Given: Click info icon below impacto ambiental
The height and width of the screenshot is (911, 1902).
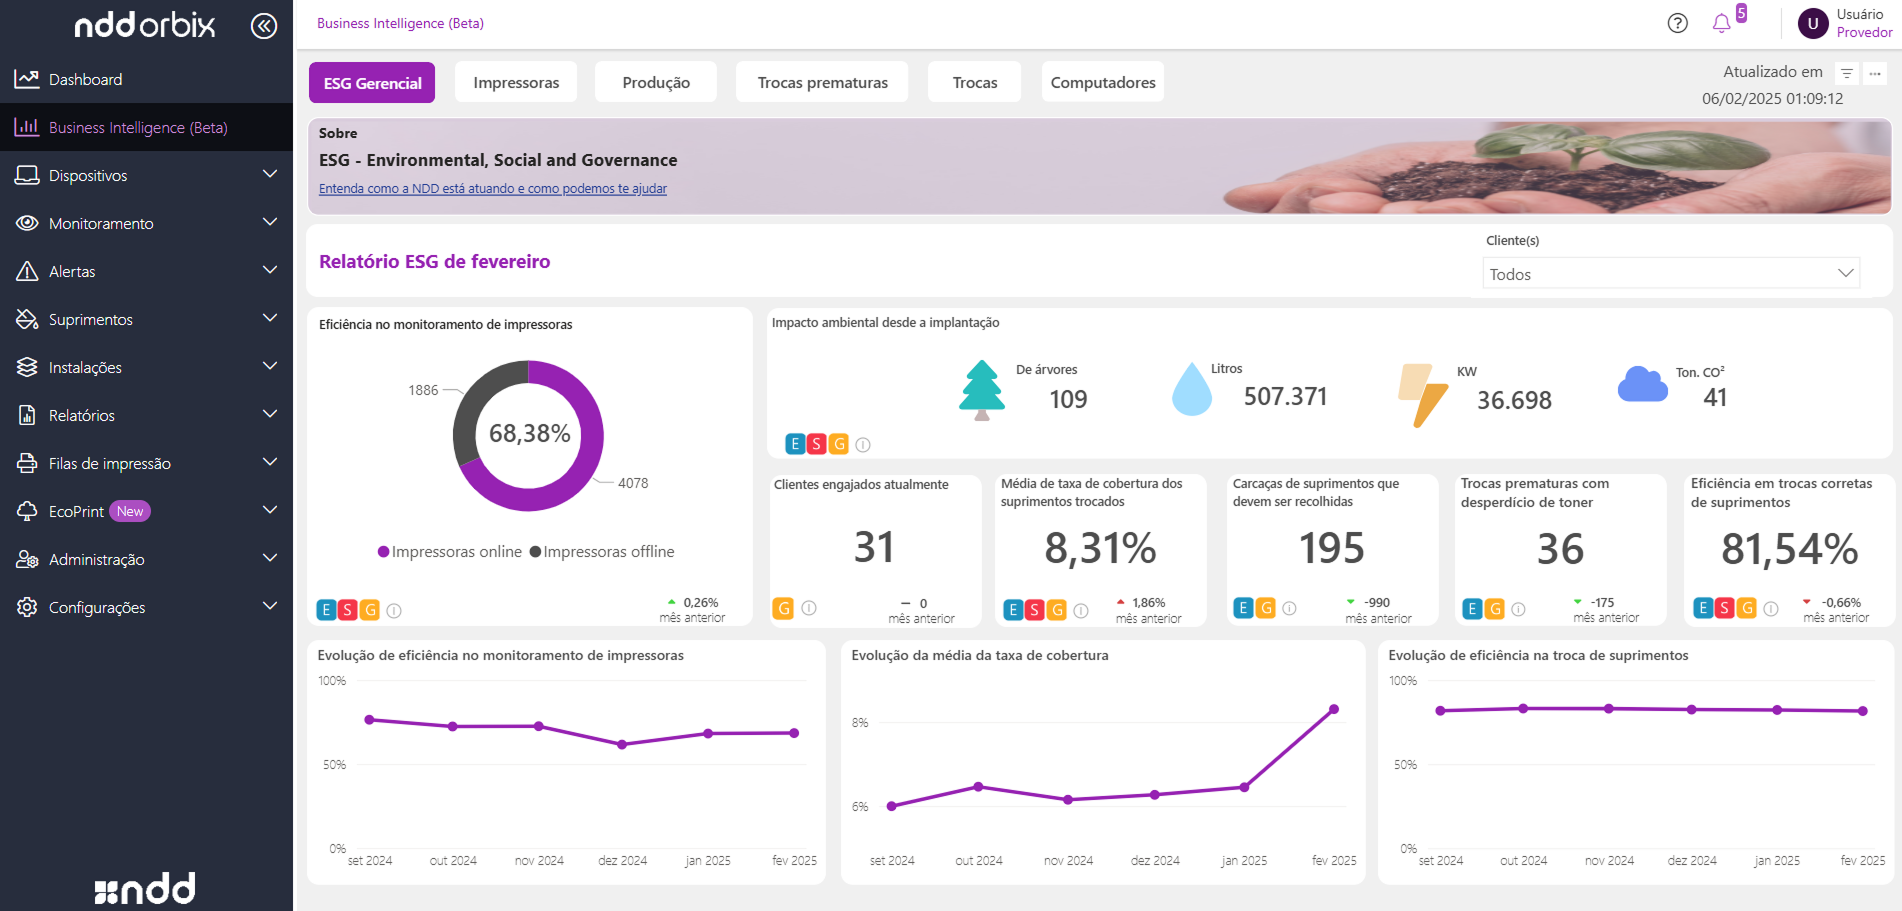Looking at the screenshot, I should (x=863, y=445).
